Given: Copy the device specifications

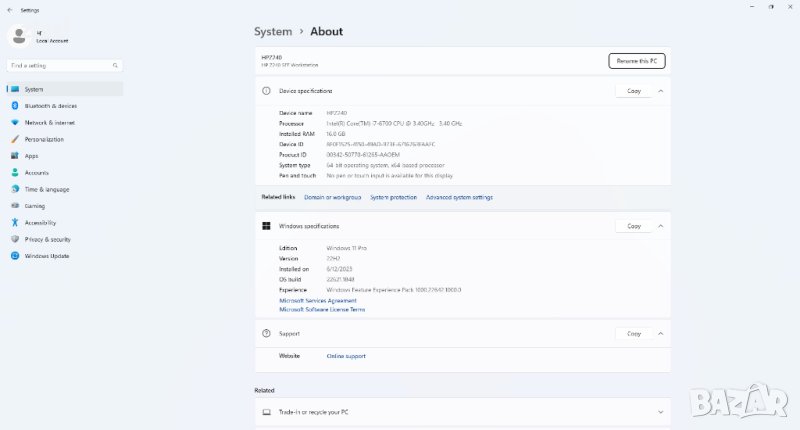Looking at the screenshot, I should coord(633,91).
